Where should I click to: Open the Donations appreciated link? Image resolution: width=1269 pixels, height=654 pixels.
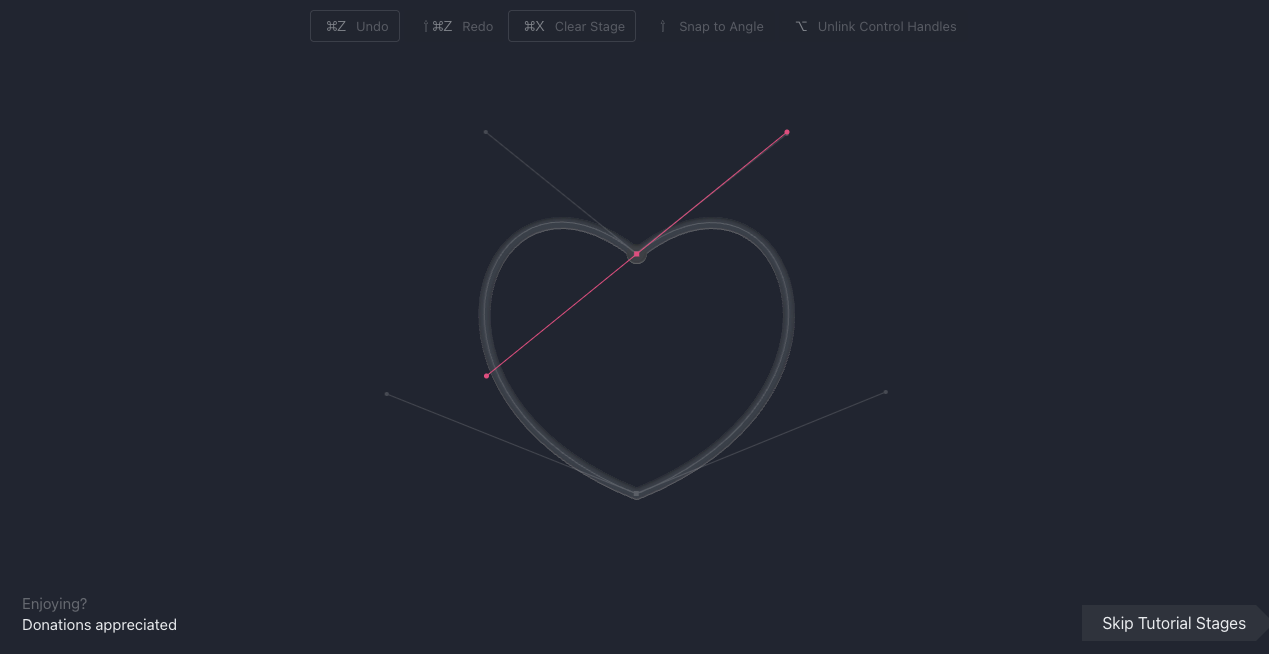tap(99, 625)
